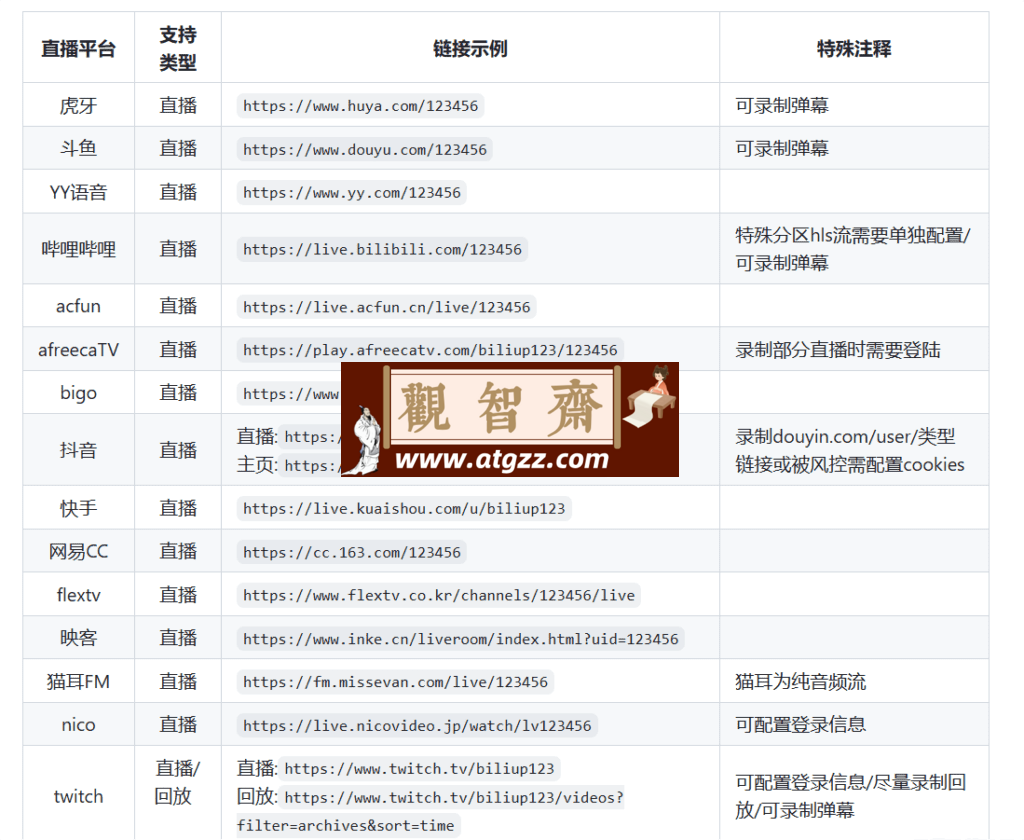Select the 猫耳FM platform cell
Screen dimensions: 1024x840
(x=78, y=681)
